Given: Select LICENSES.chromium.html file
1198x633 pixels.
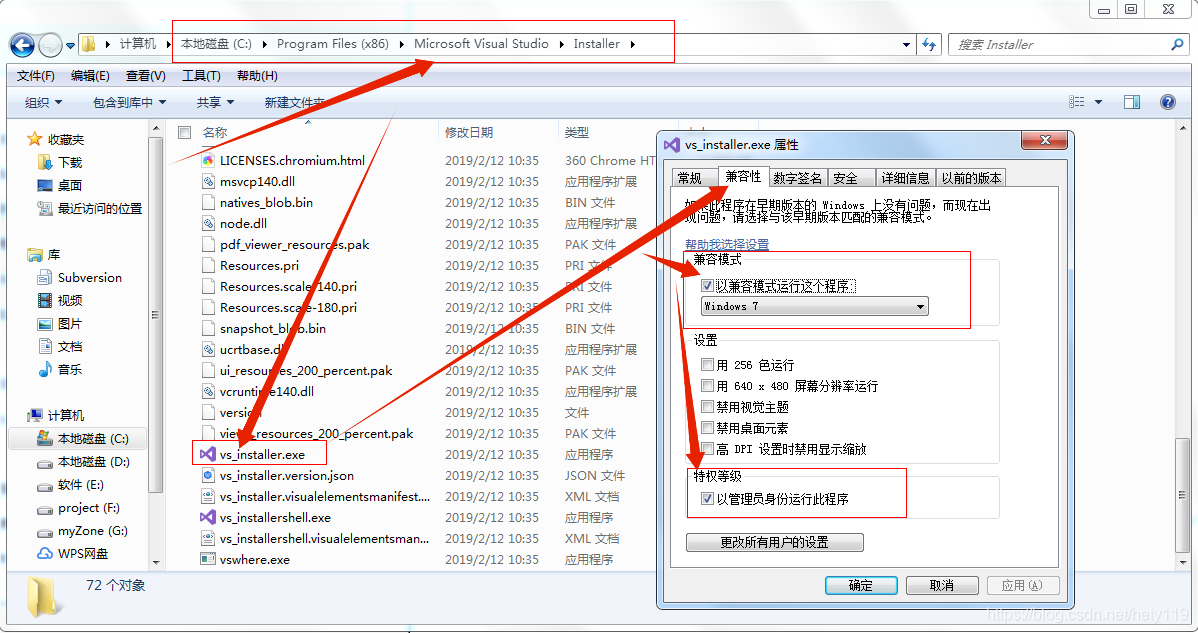Looking at the screenshot, I should click(292, 160).
